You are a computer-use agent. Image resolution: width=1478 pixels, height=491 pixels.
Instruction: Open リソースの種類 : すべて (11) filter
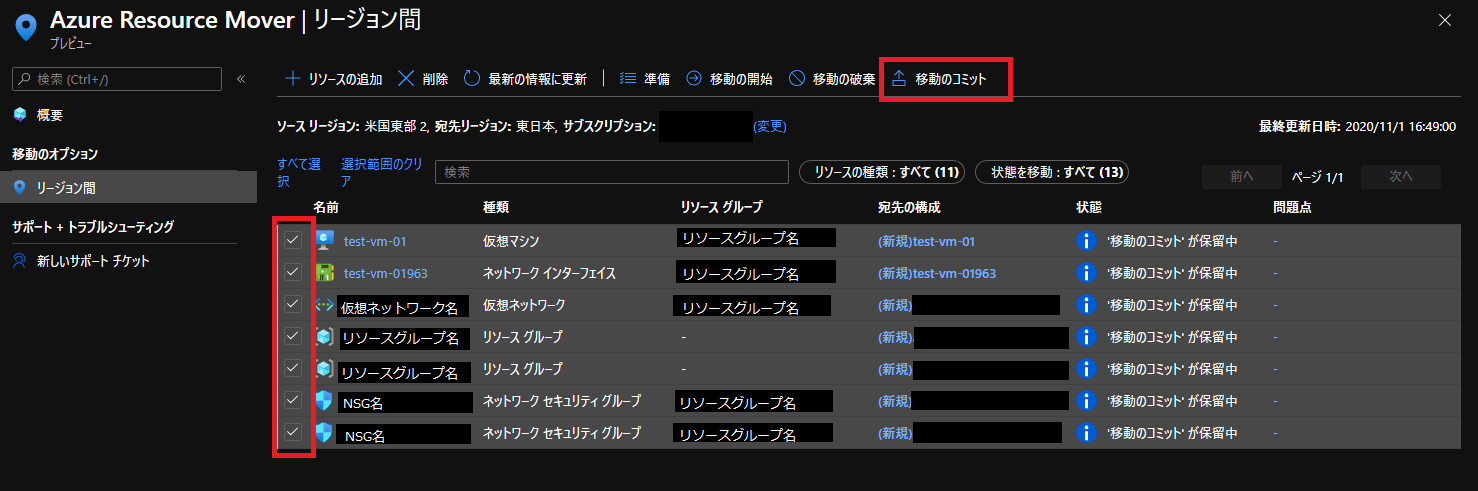(x=882, y=173)
